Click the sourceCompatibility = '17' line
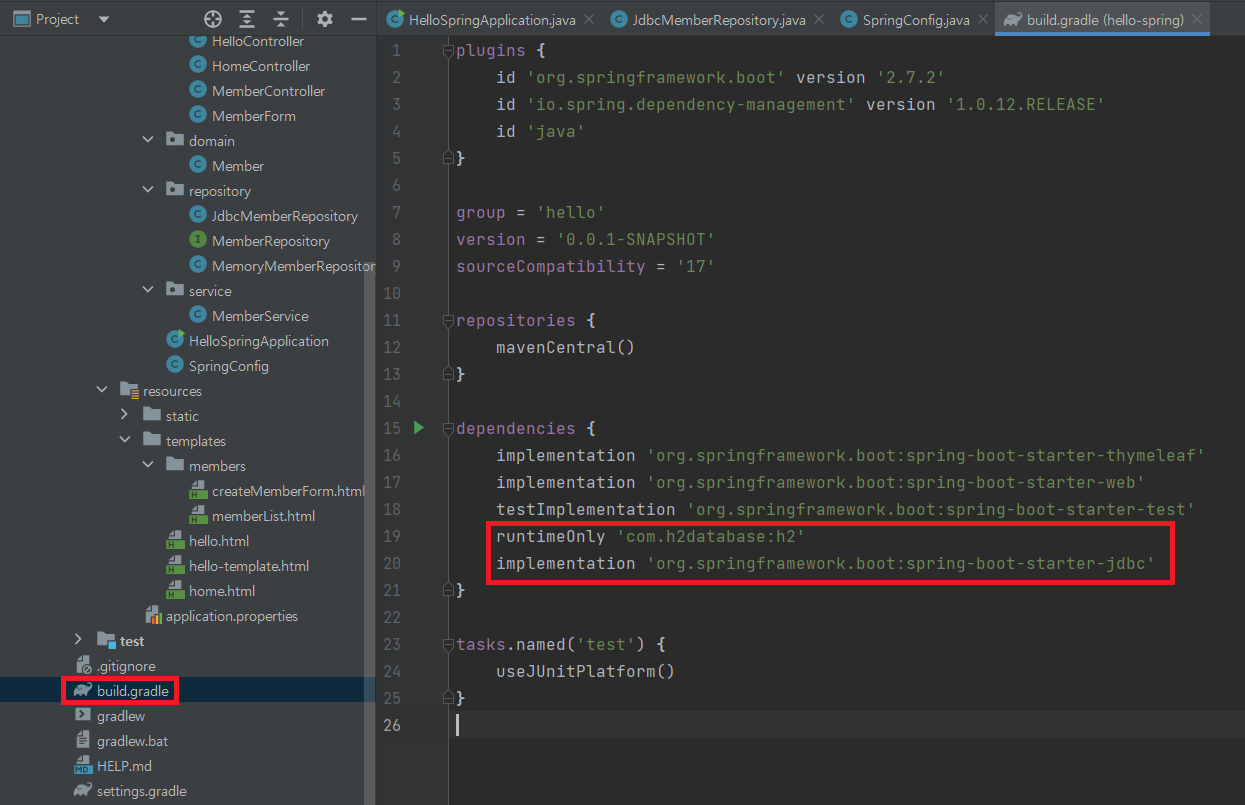This screenshot has height=805, width=1245. tap(585, 266)
